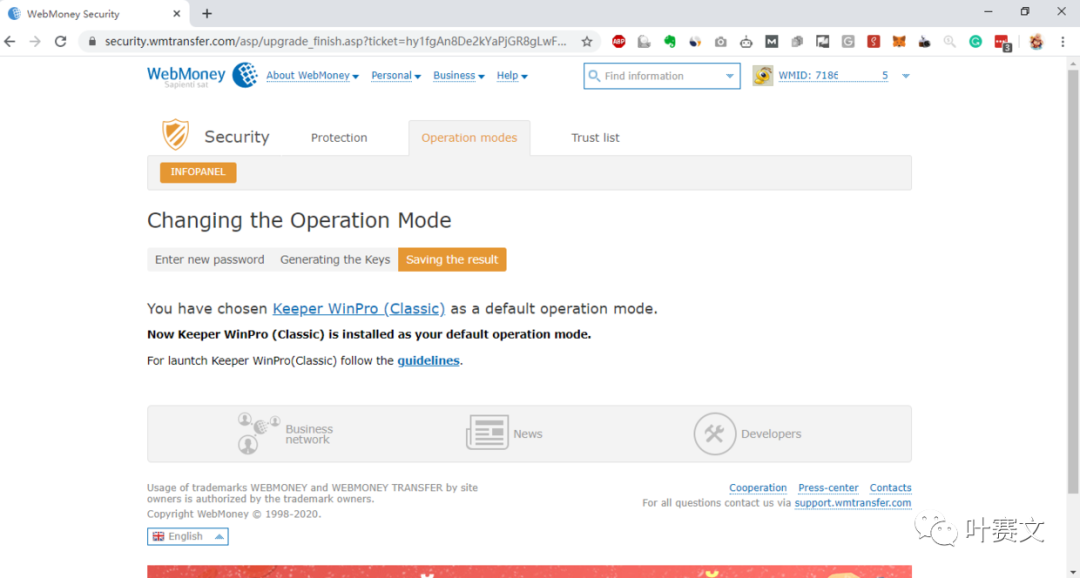This screenshot has height=578, width=1080.
Task: Reload the page using the refresh icon
Action: 60,41
